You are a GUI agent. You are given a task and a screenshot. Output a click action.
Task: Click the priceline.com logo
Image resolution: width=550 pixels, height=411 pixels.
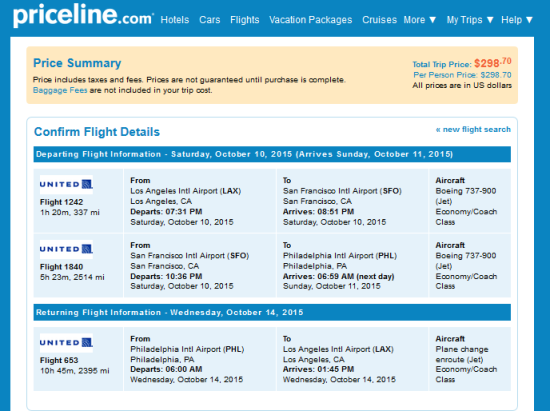click(x=83, y=16)
